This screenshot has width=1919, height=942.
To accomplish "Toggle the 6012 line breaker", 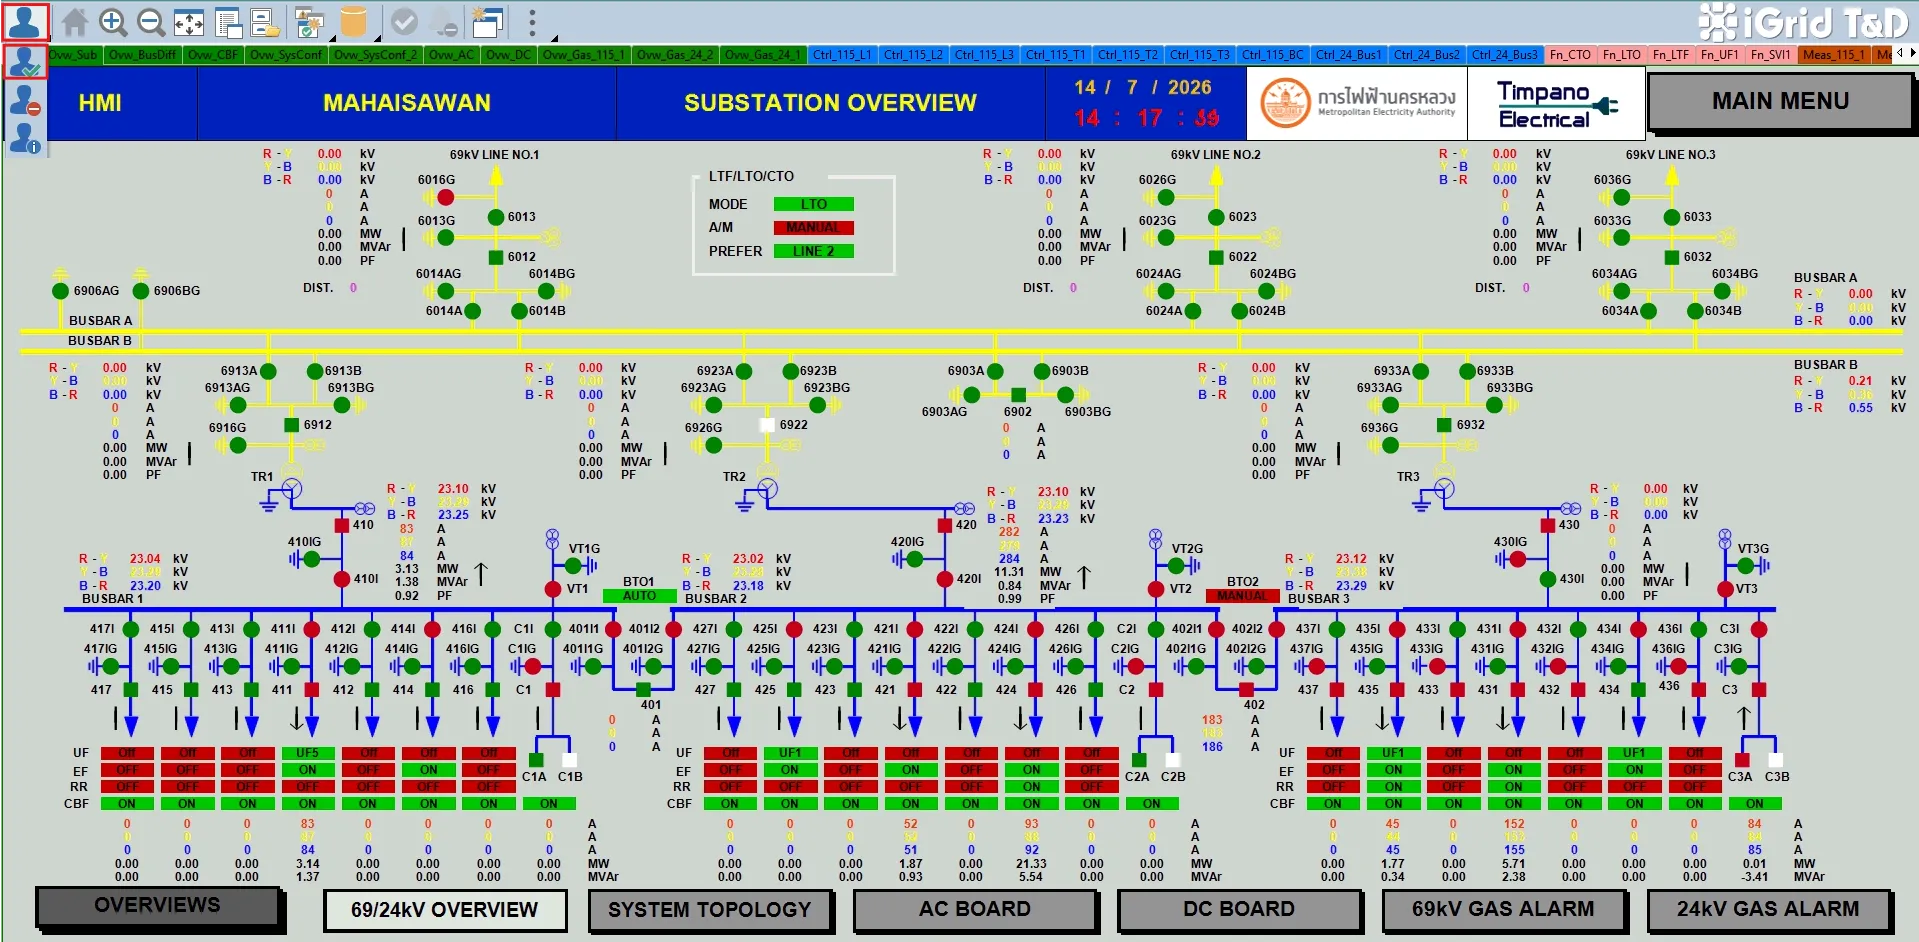I will coord(496,257).
